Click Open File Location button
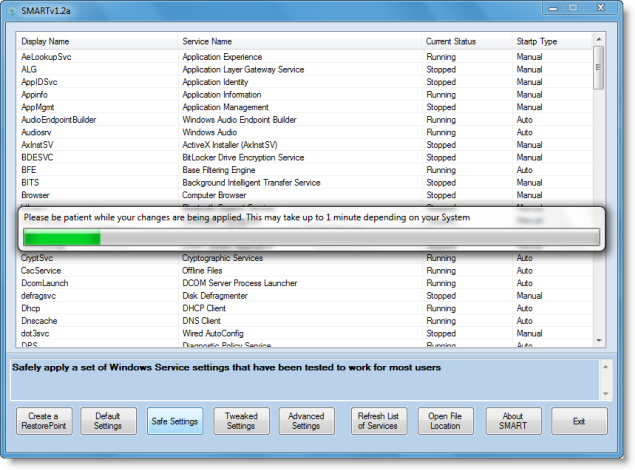Screen dimensions: 635x470 click(445, 421)
